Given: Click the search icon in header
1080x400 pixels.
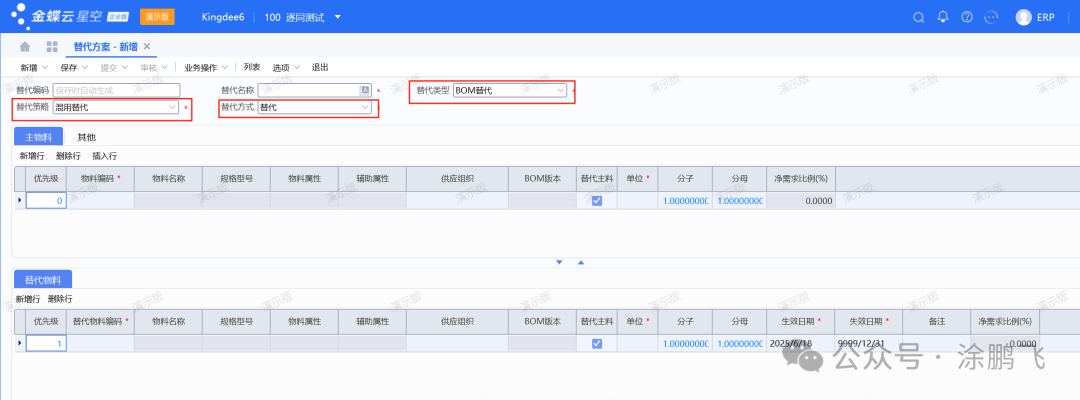Looking at the screenshot, I should 919,17.
